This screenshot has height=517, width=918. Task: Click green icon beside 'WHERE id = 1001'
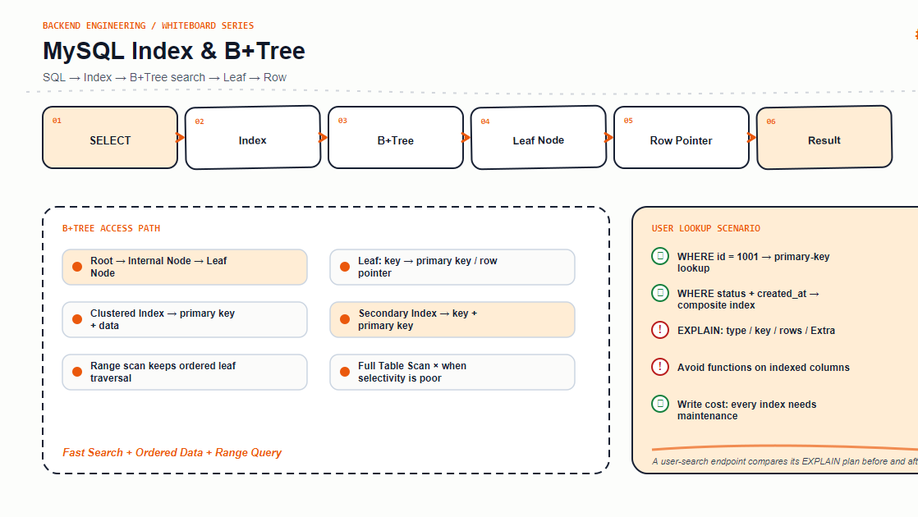[x=660, y=256]
